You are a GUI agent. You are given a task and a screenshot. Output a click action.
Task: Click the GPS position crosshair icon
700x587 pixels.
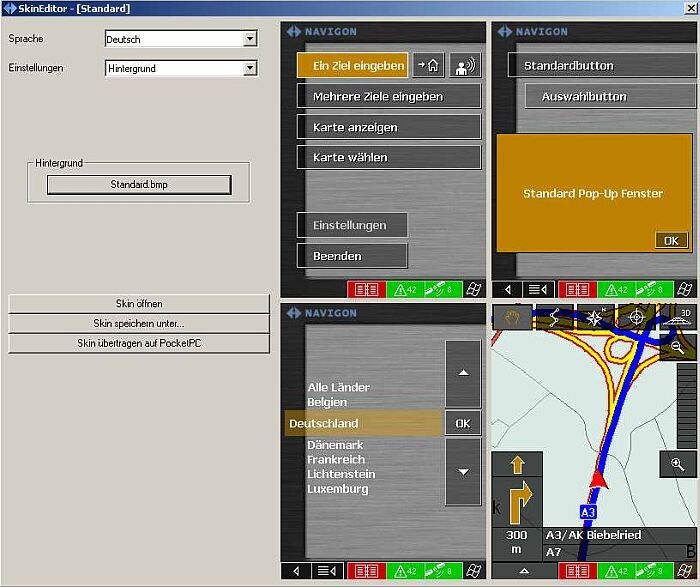point(636,317)
